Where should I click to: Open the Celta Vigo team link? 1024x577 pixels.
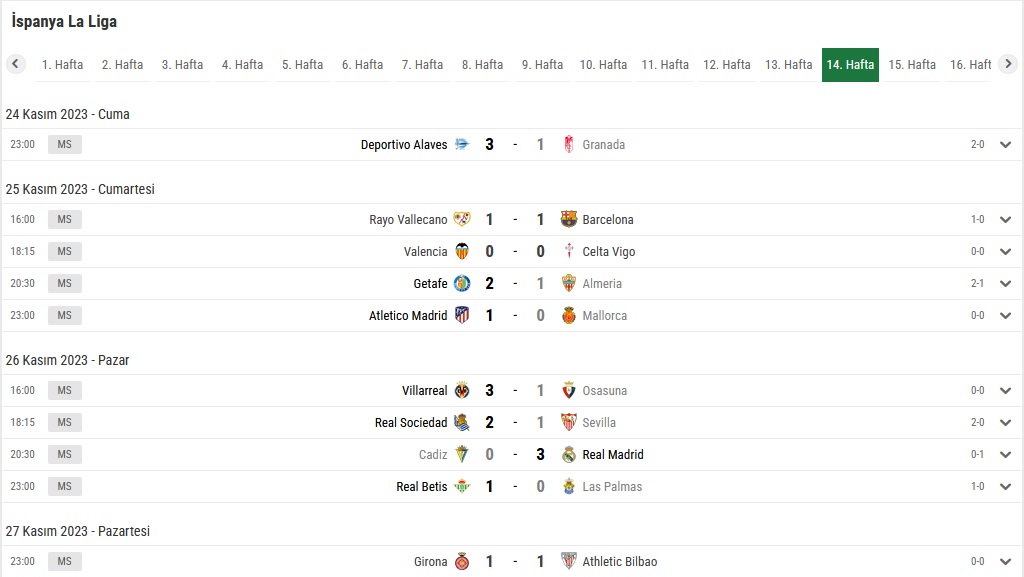[x=609, y=251]
